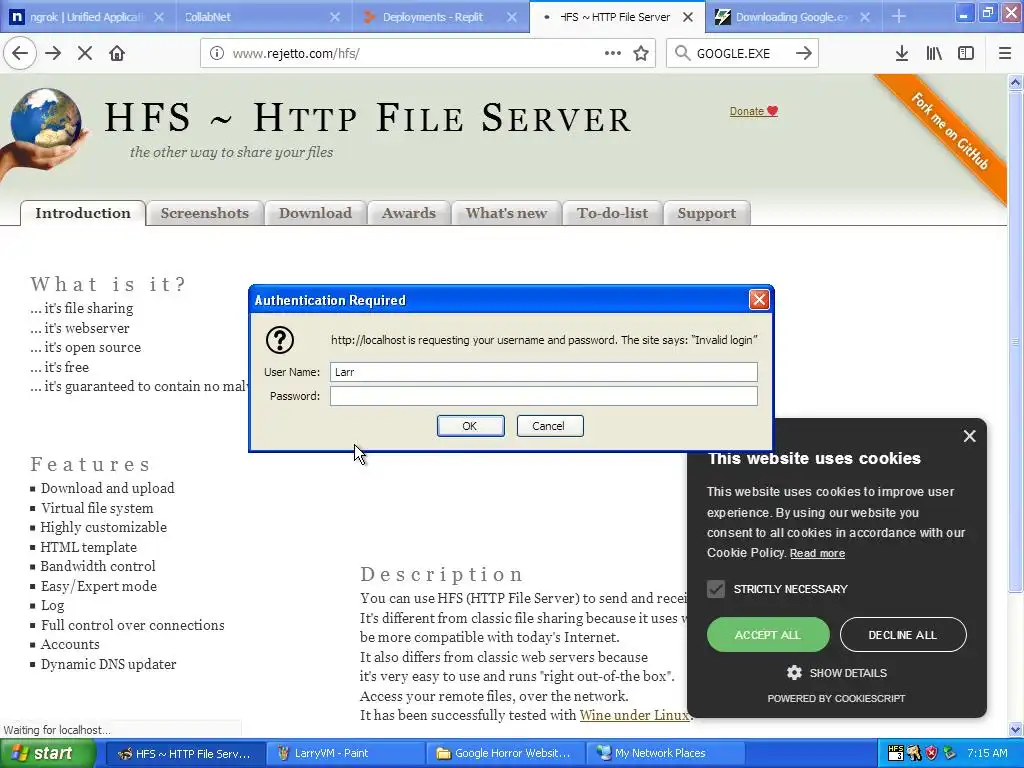Follow the Wine under Linux link
Image resolution: width=1024 pixels, height=768 pixels.
(633, 715)
